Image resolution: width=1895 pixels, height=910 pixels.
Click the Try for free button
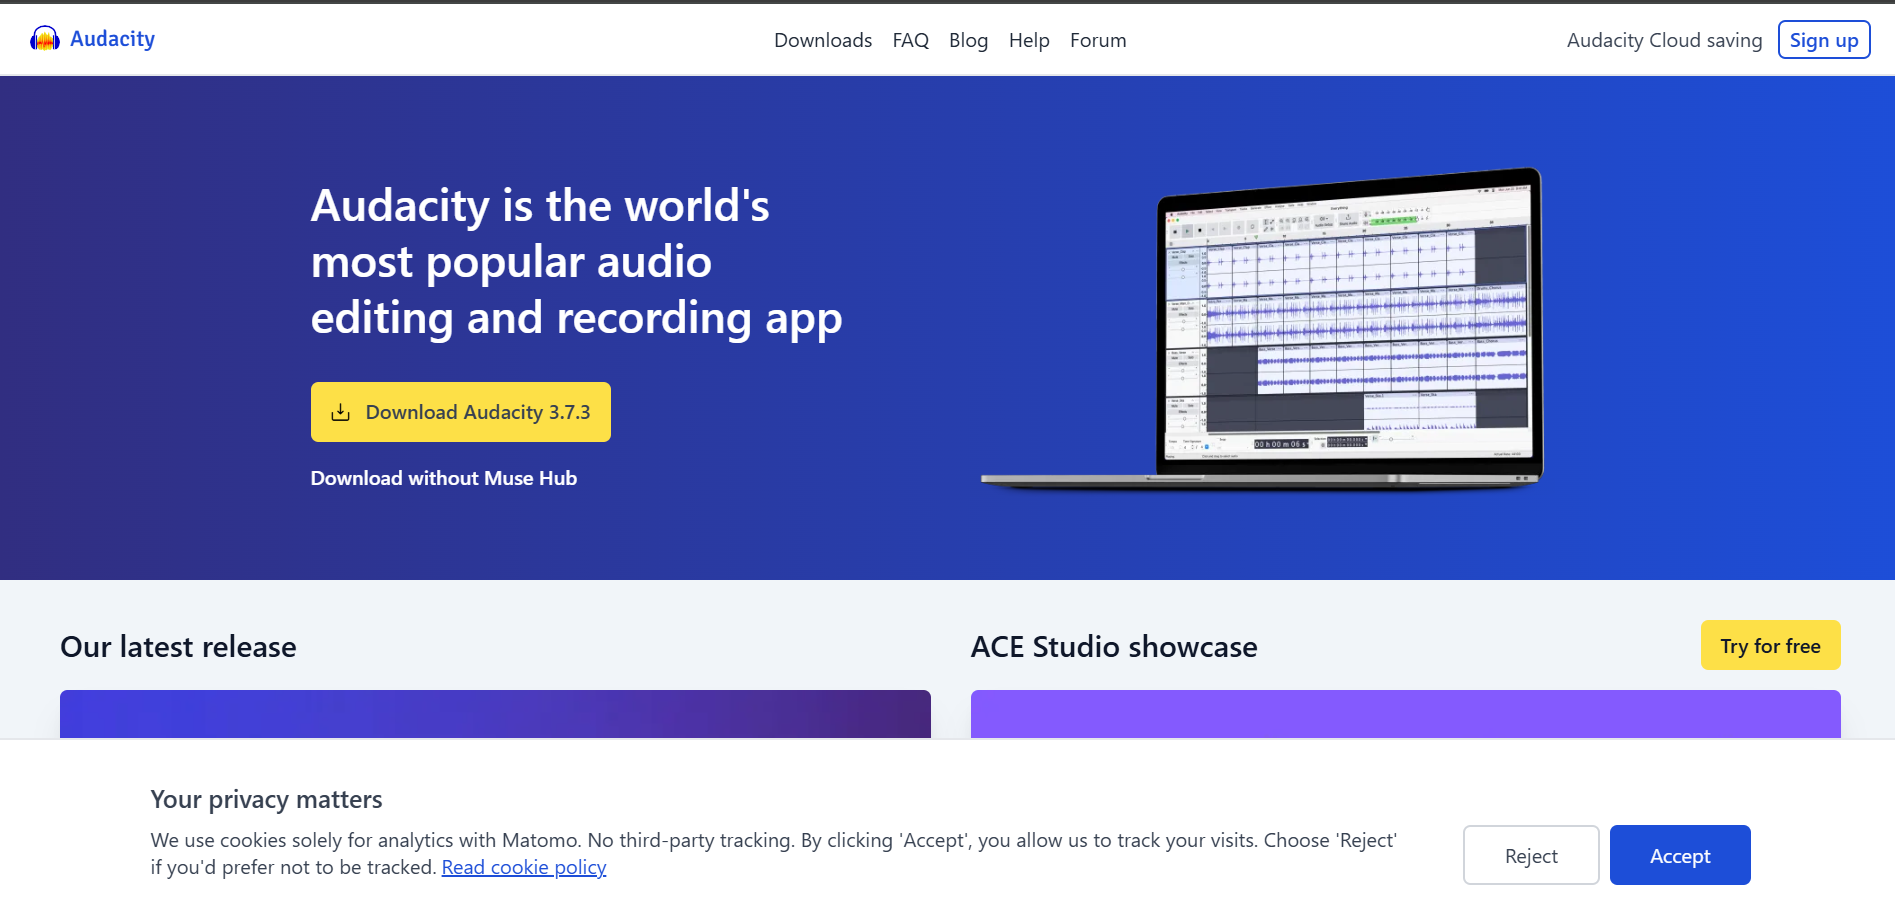(x=1770, y=646)
